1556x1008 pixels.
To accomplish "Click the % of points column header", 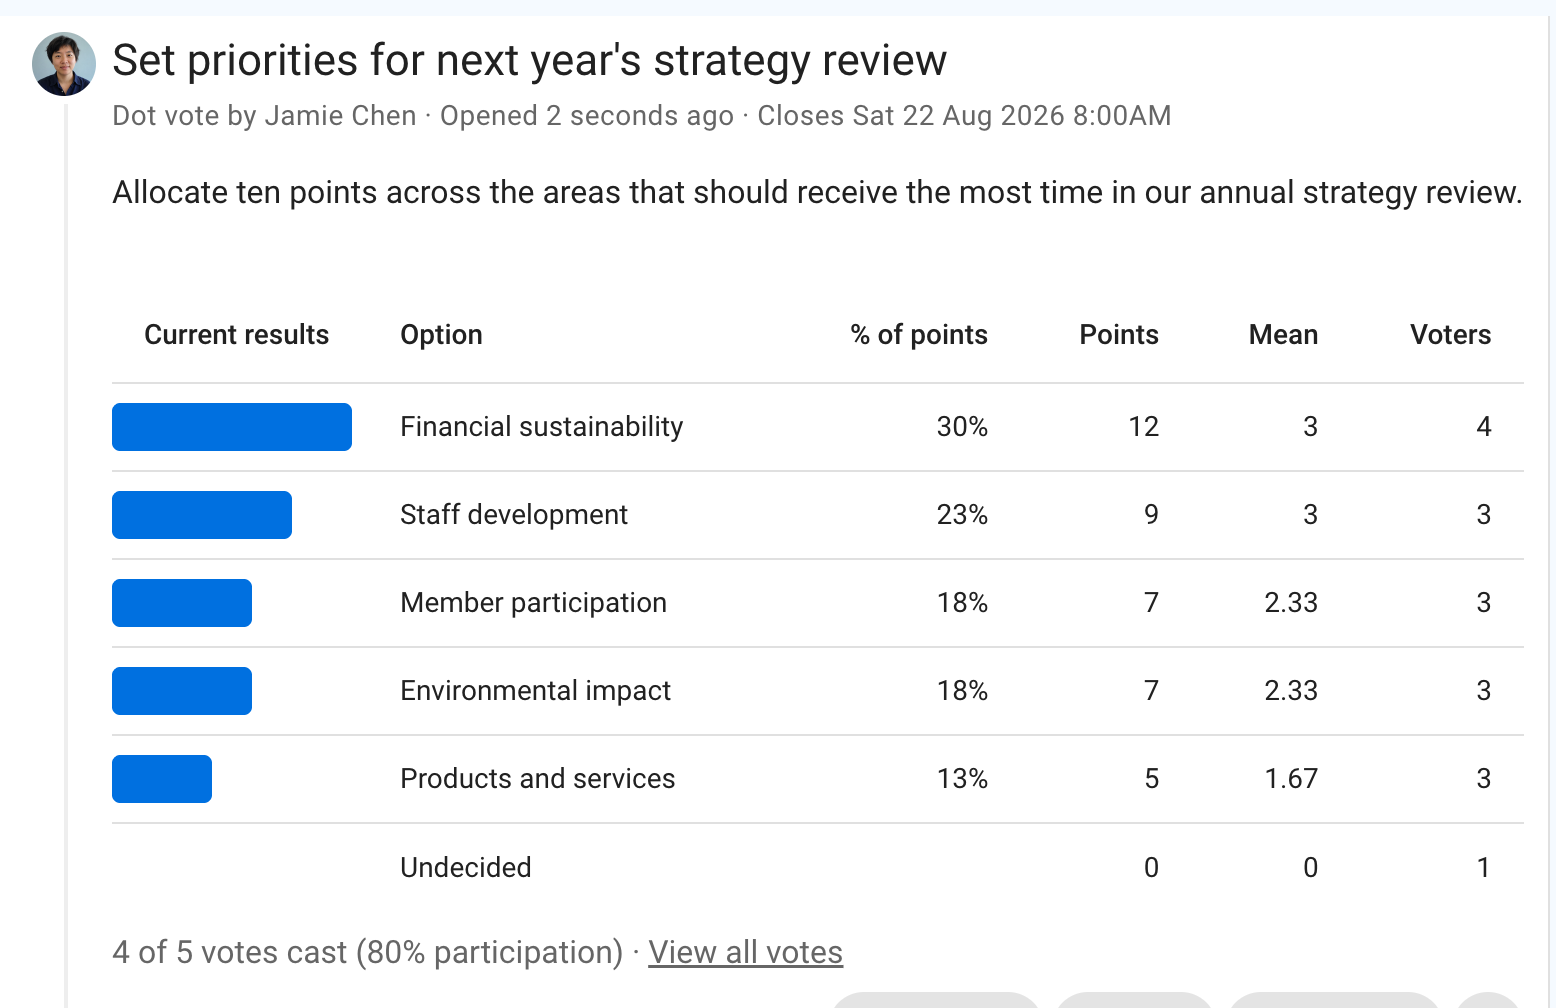I will tap(919, 335).
